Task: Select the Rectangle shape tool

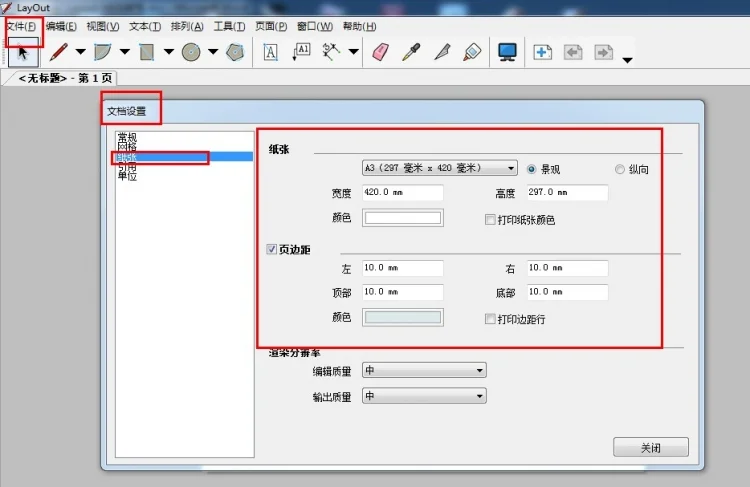Action: (146, 52)
